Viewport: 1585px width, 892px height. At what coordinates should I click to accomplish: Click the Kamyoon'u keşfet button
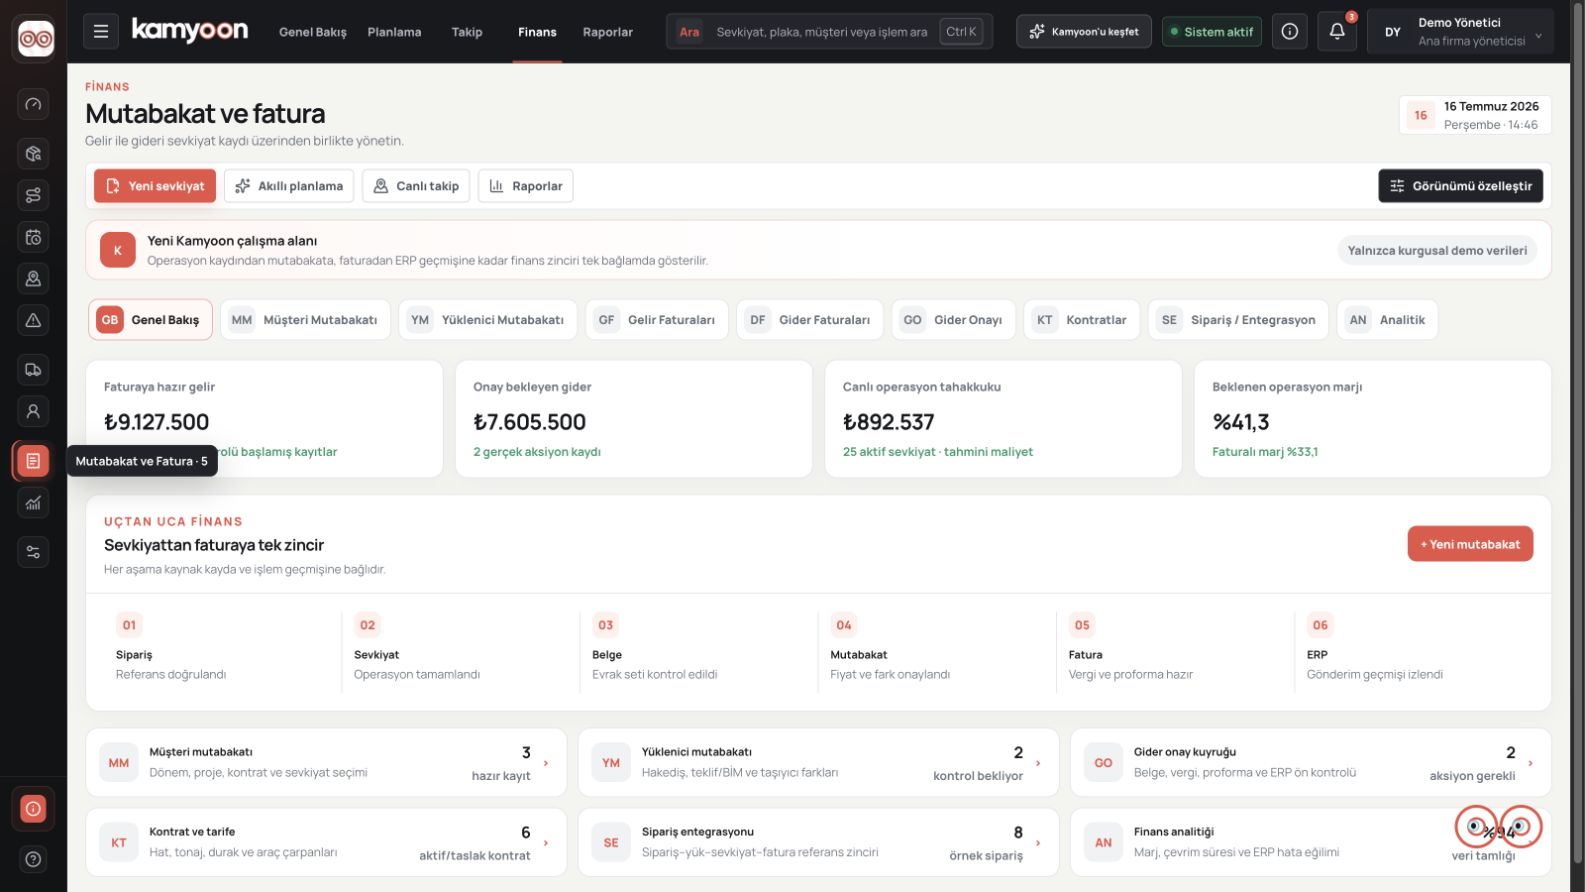pyautogui.click(x=1084, y=32)
